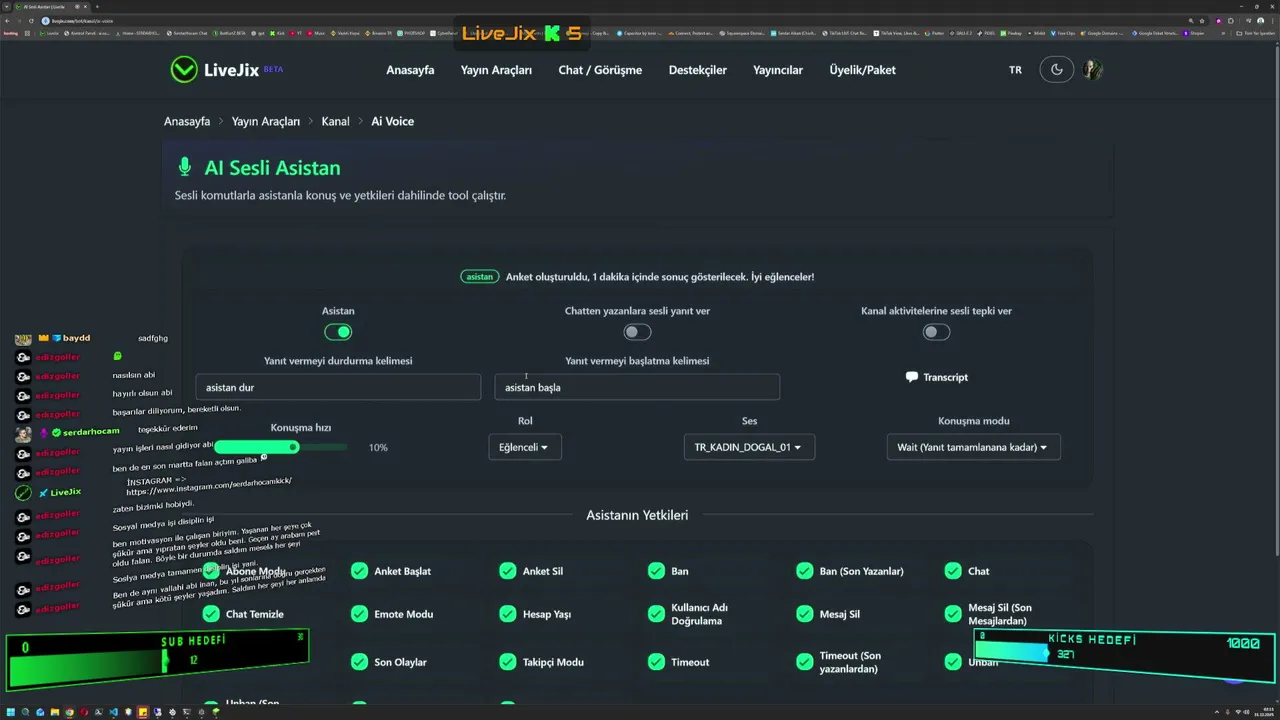The width and height of the screenshot is (1280, 720).
Task: Uncheck the Anket Sil permission
Action: pyautogui.click(x=508, y=571)
